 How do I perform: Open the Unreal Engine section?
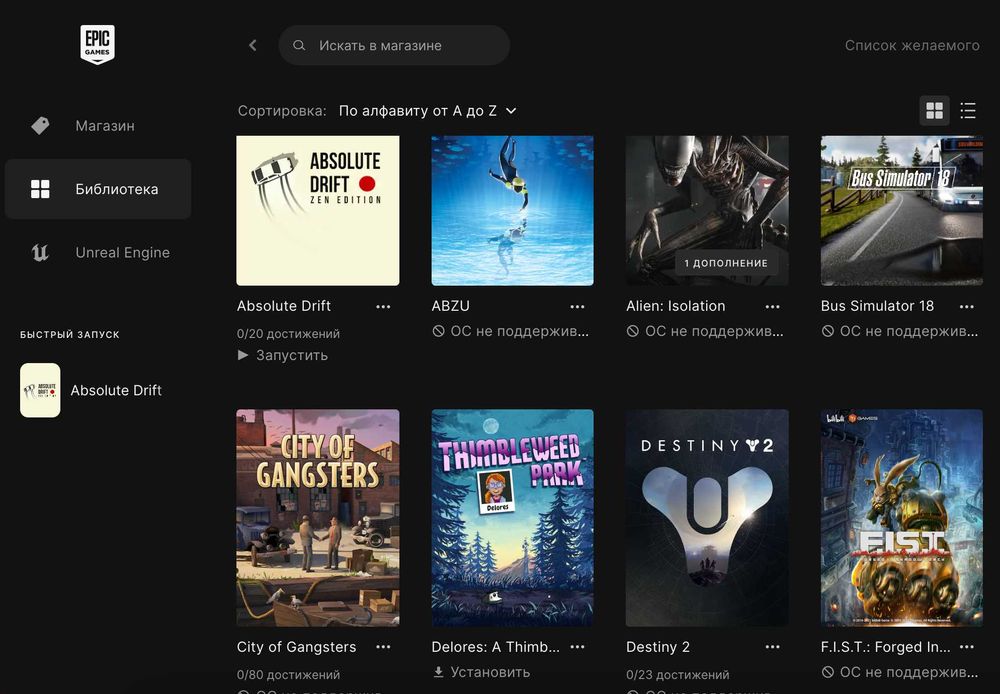click(98, 253)
